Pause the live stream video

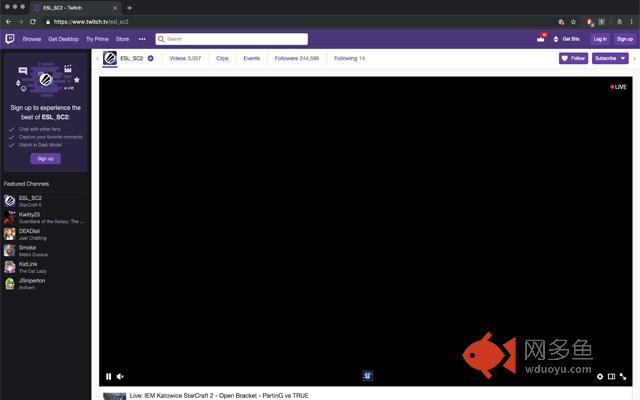pos(109,376)
